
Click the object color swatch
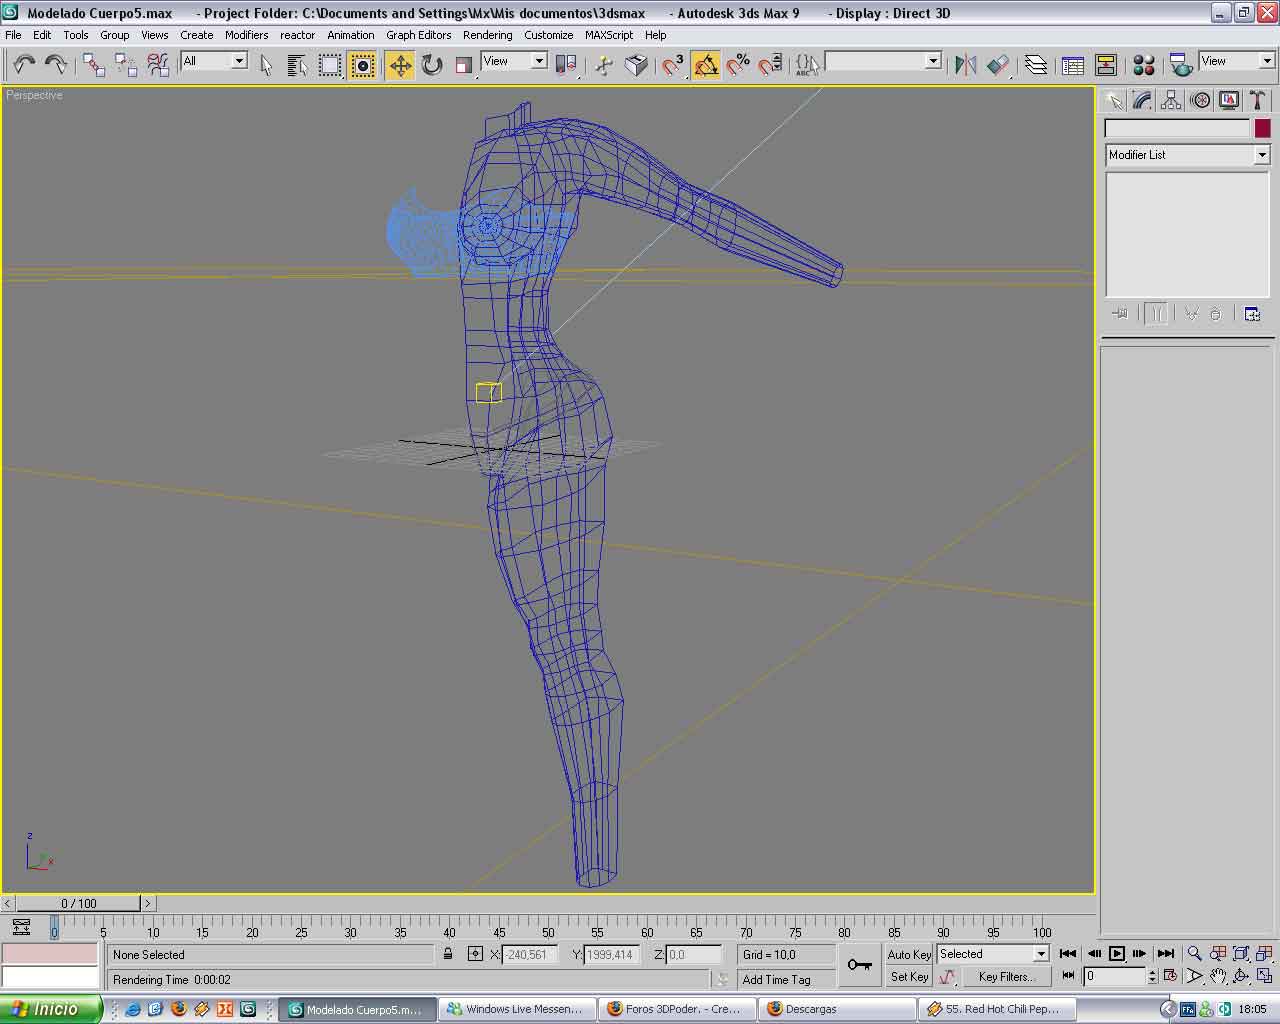pyautogui.click(x=1262, y=129)
